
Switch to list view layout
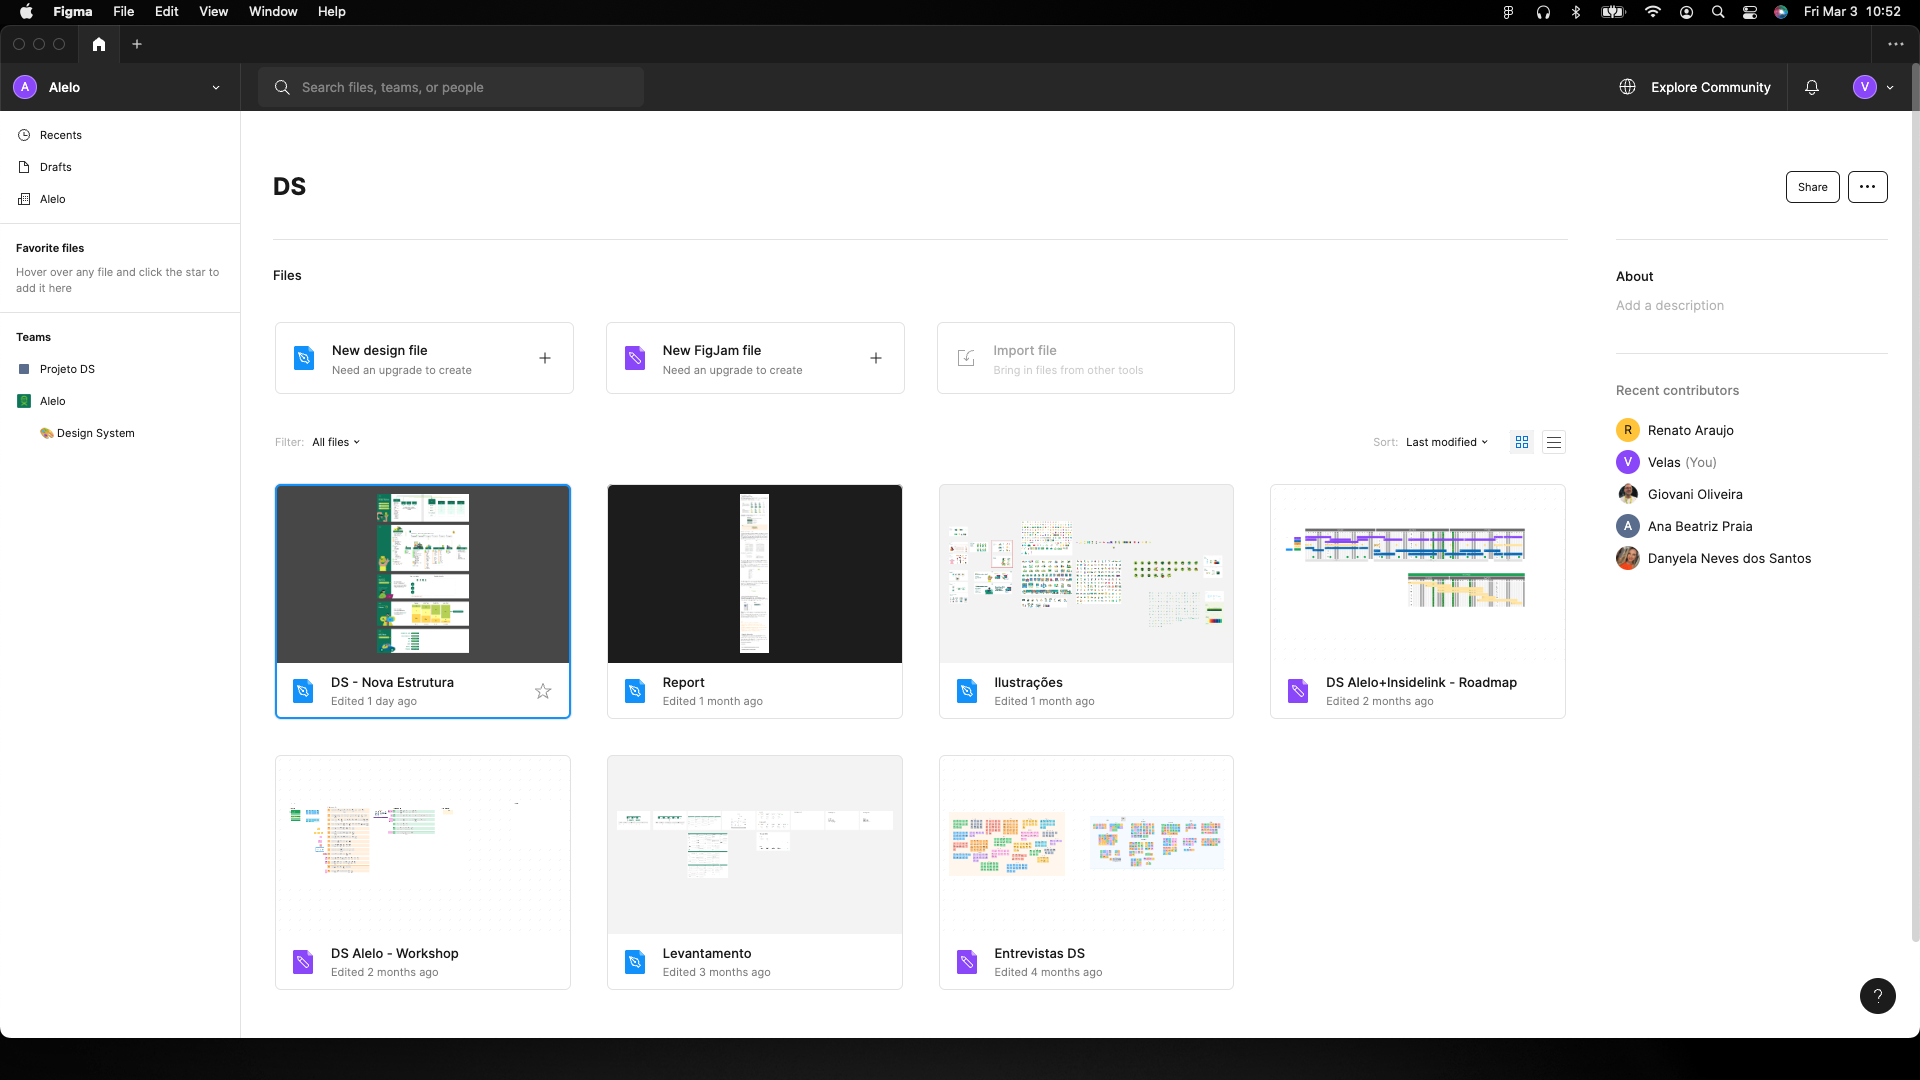point(1554,442)
